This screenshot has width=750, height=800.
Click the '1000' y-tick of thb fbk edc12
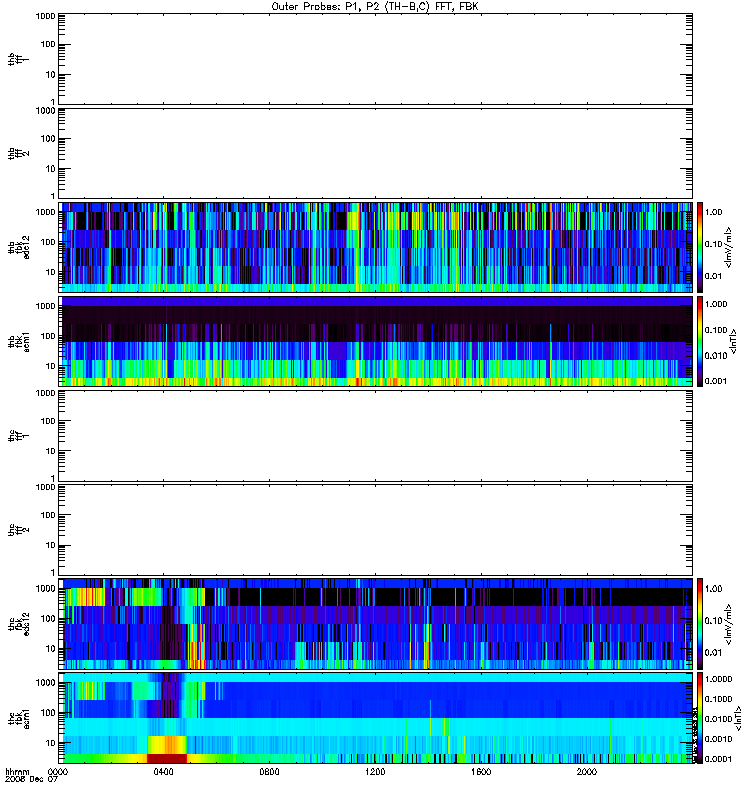coord(45,212)
